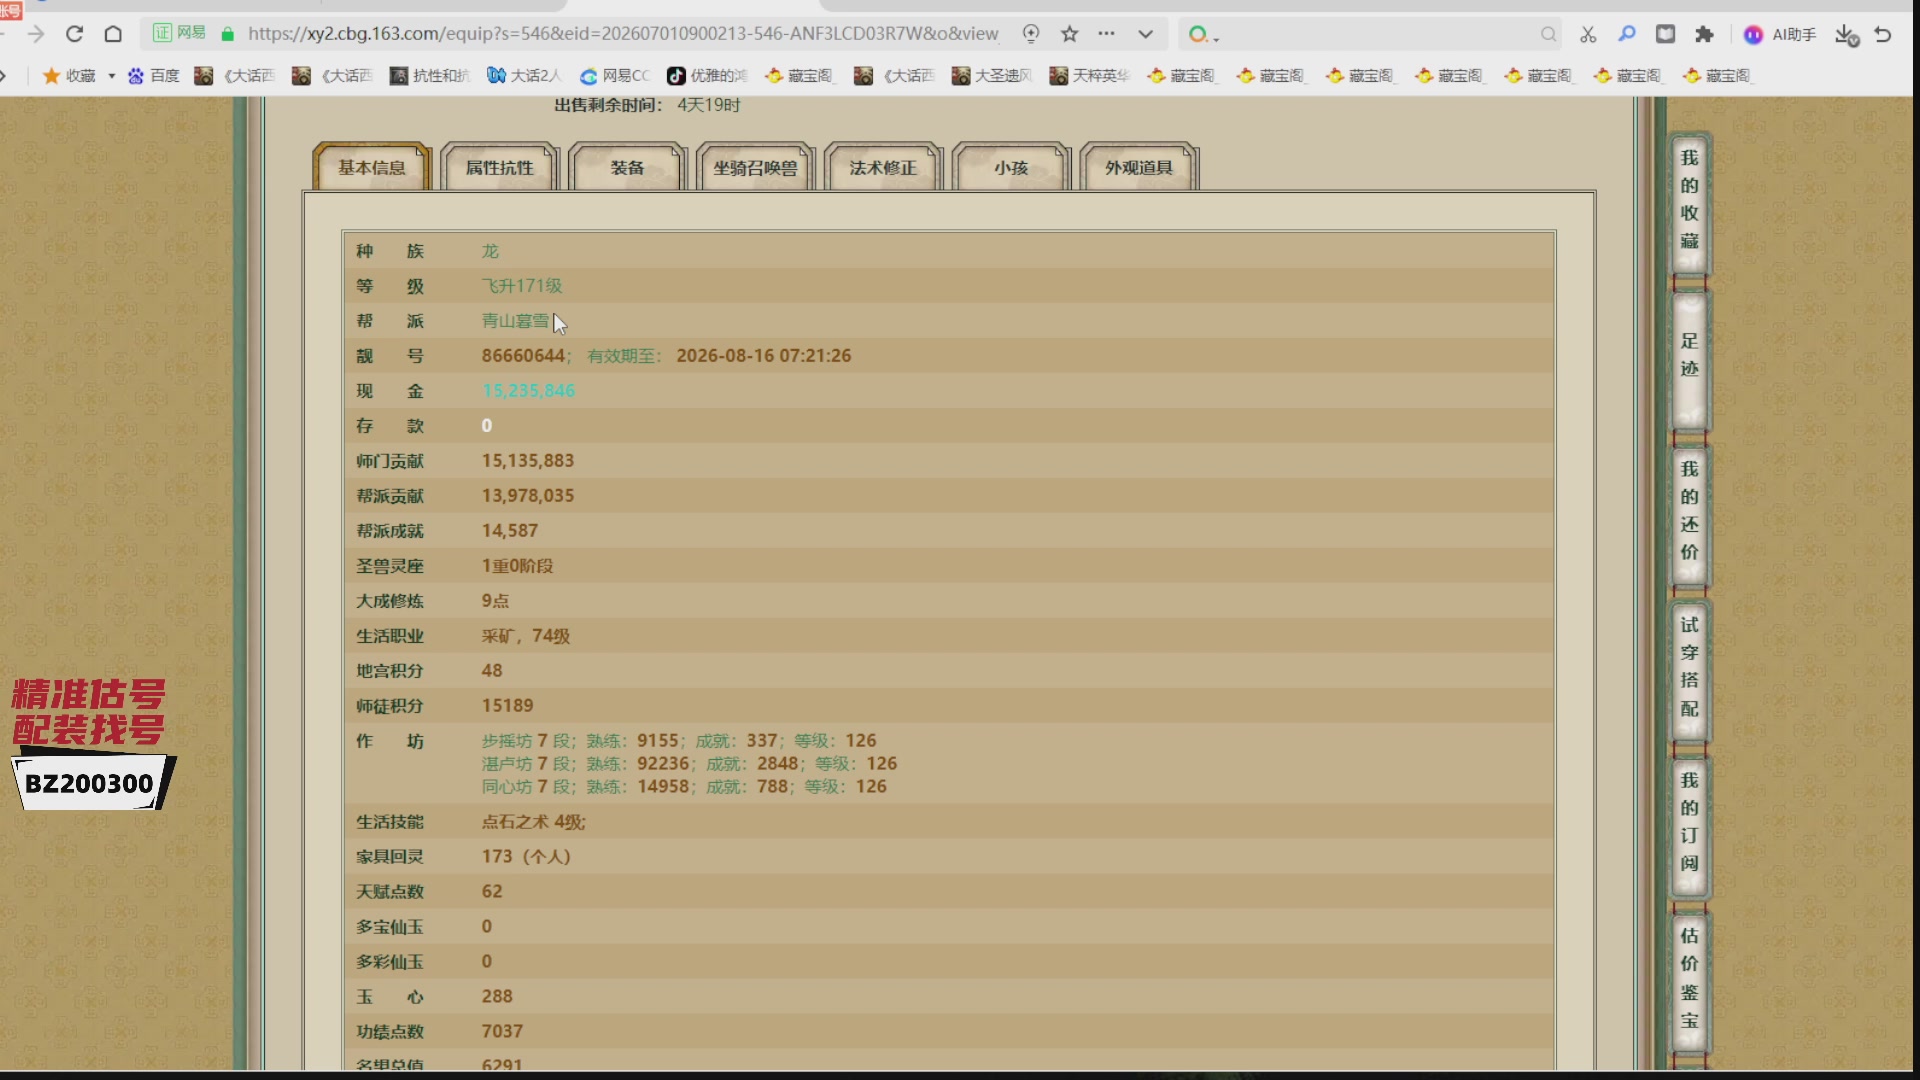Click the URL address field
The height and width of the screenshot is (1080, 1920).
(622, 34)
